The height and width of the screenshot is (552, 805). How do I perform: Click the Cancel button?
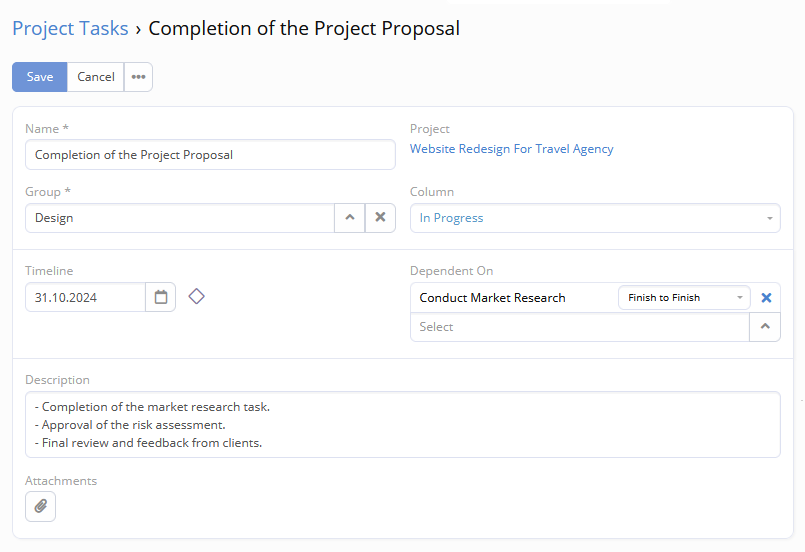coord(95,77)
